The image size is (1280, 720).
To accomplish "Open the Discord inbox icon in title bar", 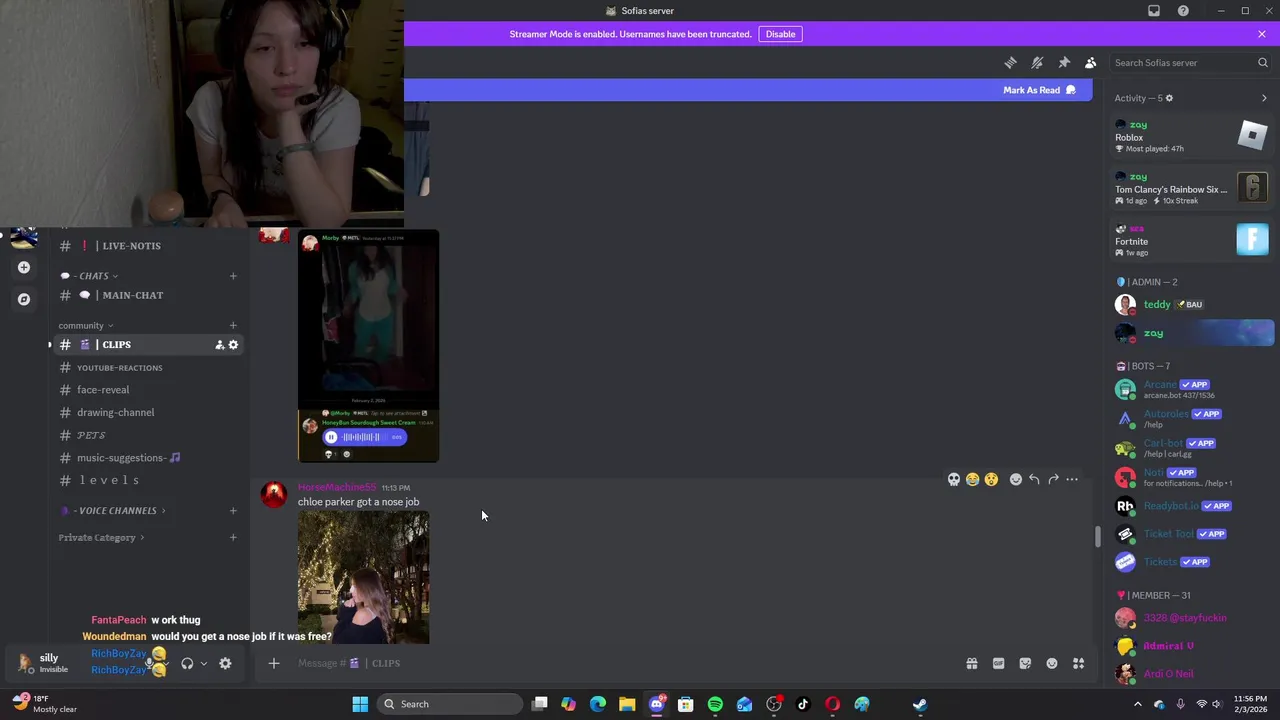I will (1154, 11).
